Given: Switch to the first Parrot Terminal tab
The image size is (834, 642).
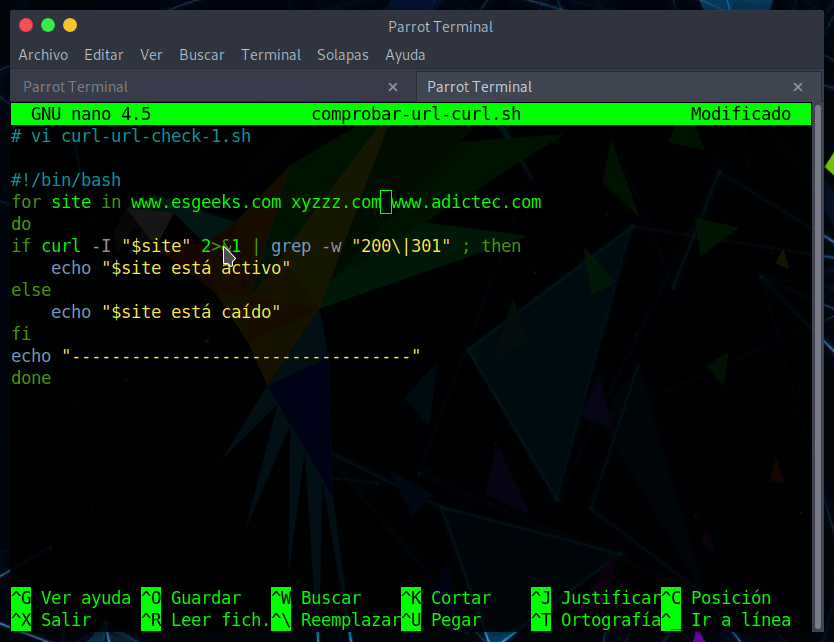Looking at the screenshot, I should coord(76,87).
